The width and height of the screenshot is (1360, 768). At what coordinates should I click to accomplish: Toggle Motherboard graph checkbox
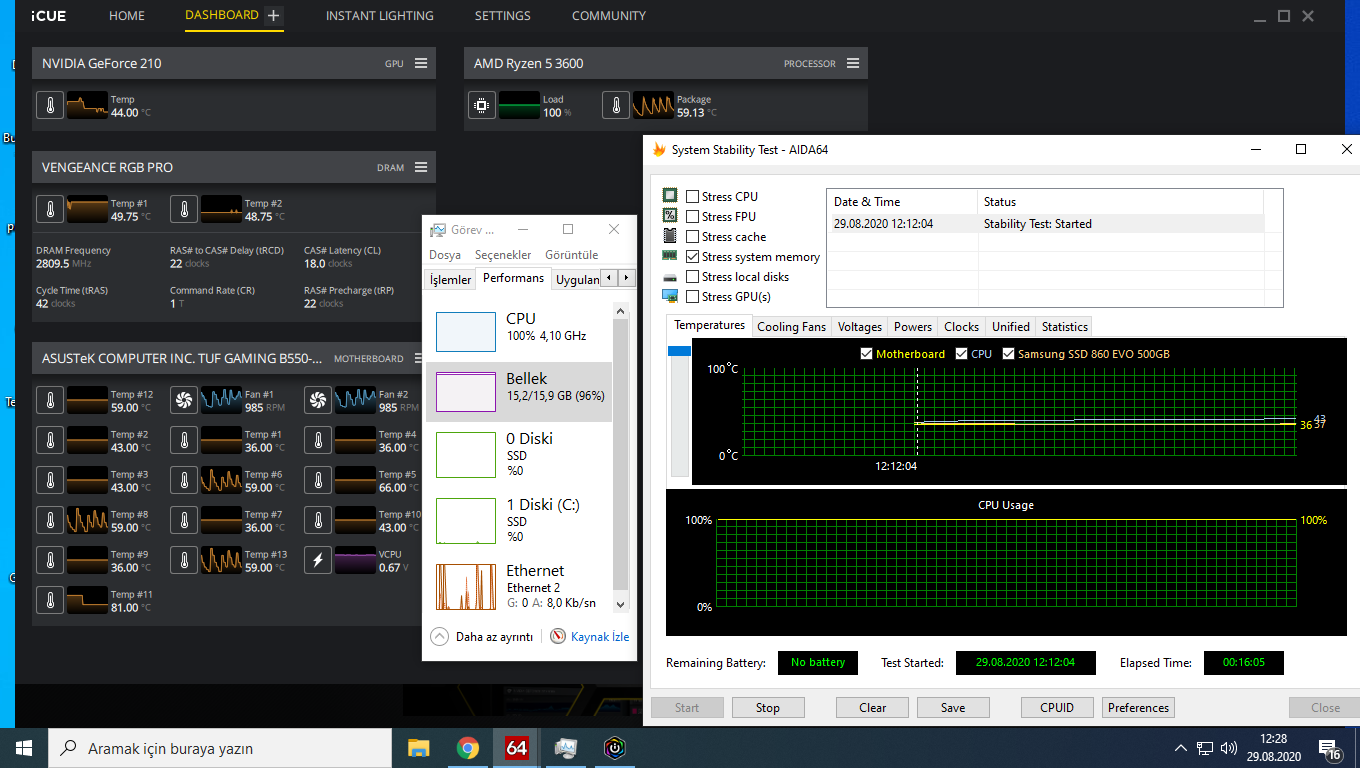click(x=867, y=354)
